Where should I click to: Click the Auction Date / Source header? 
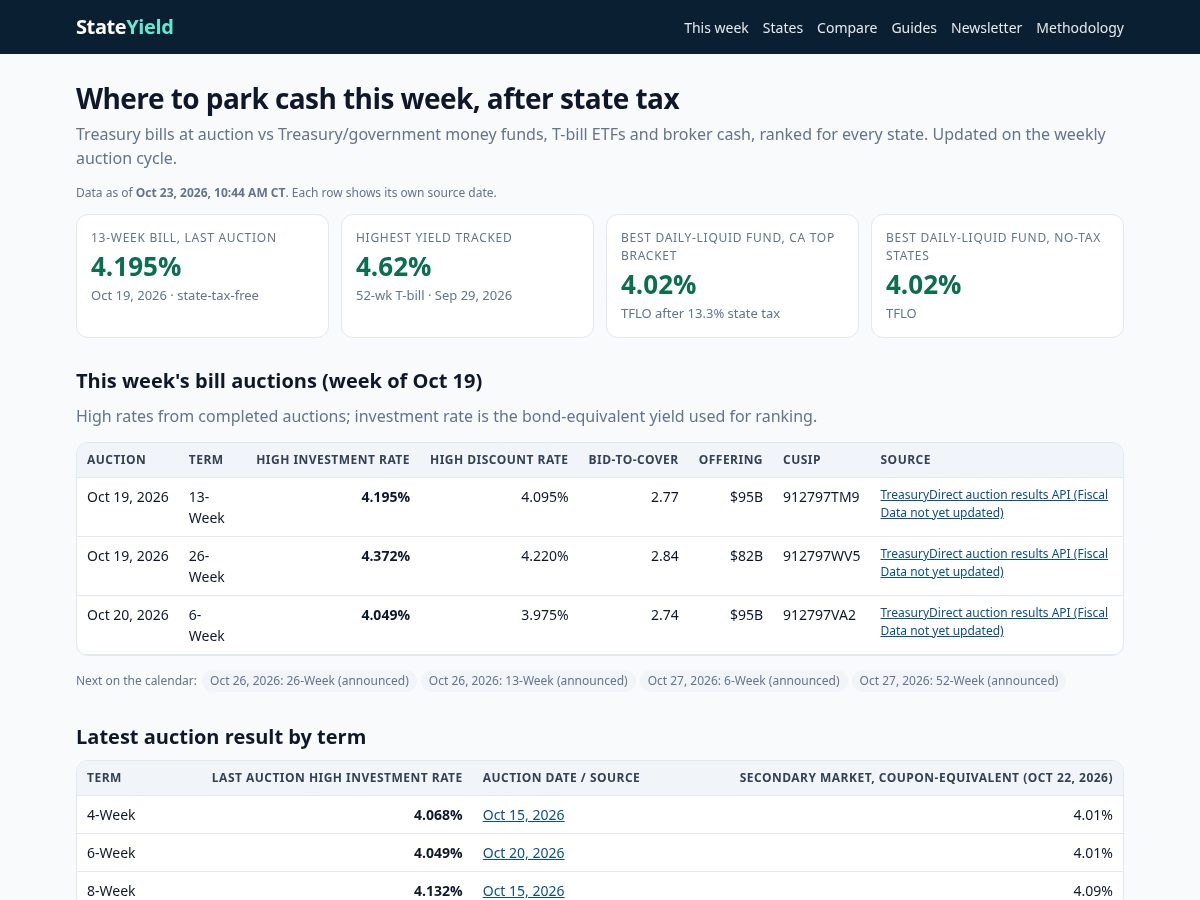click(x=561, y=778)
